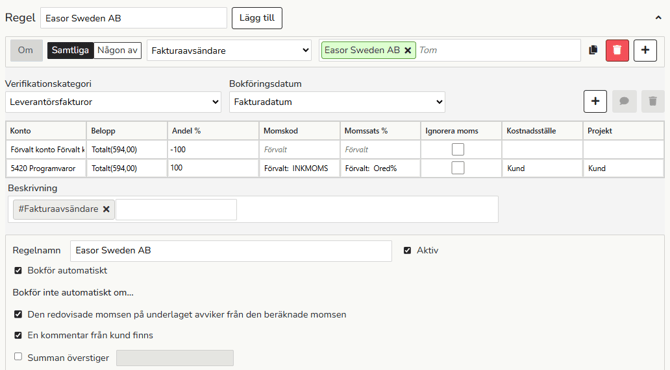This screenshot has width=670, height=370.
Task: Select the Samtliga option
Action: (70, 50)
